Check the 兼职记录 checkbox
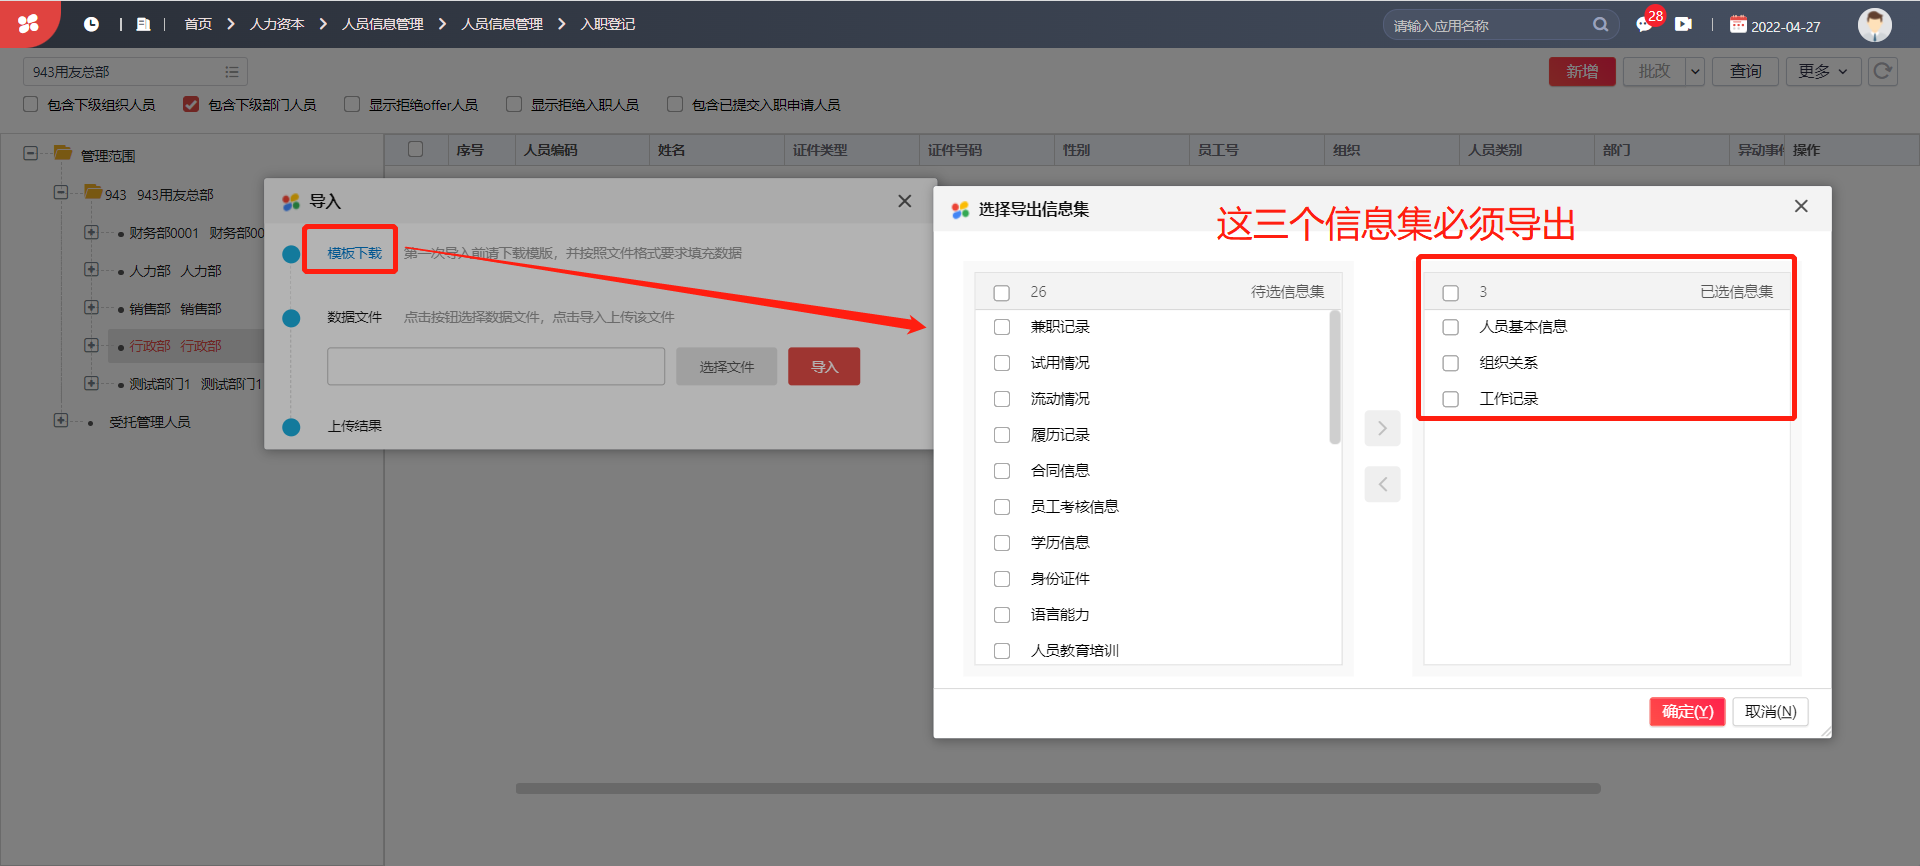The width and height of the screenshot is (1920, 866). pos(1002,327)
